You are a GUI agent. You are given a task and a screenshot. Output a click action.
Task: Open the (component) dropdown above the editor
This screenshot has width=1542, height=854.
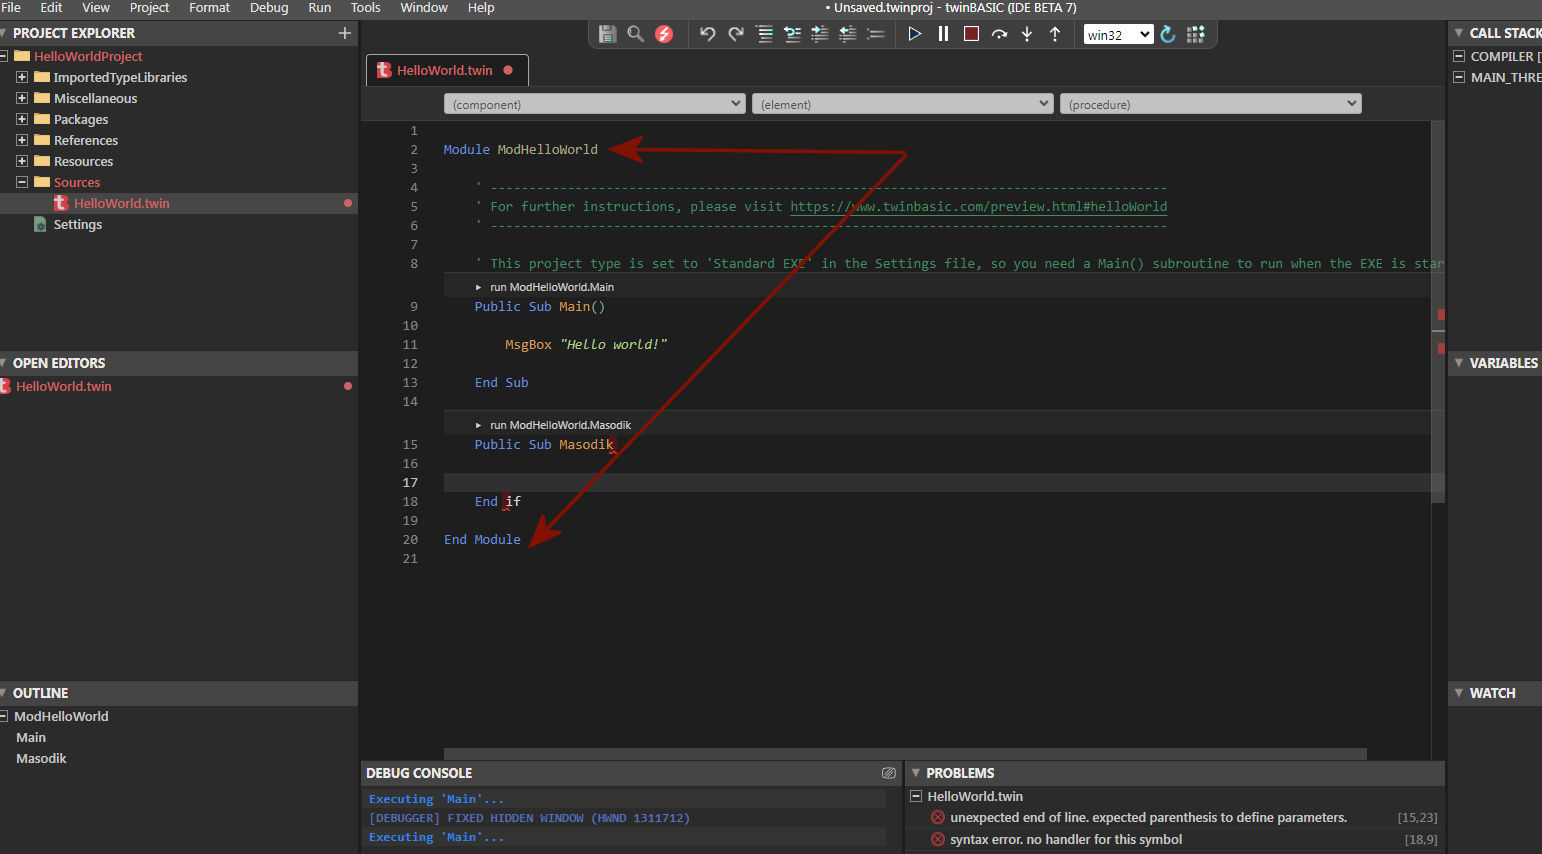point(594,103)
